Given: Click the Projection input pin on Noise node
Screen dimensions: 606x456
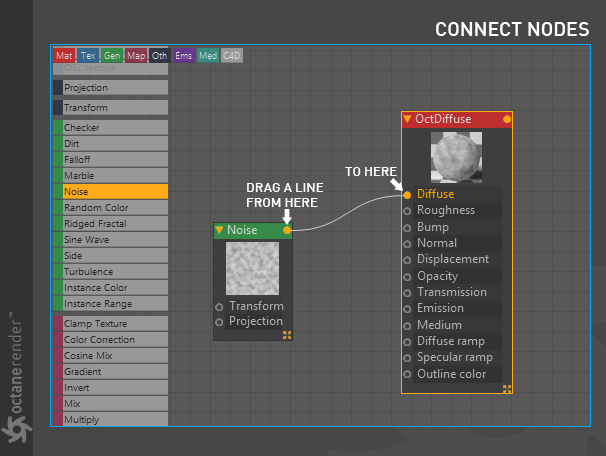Looking at the screenshot, I should point(219,322).
